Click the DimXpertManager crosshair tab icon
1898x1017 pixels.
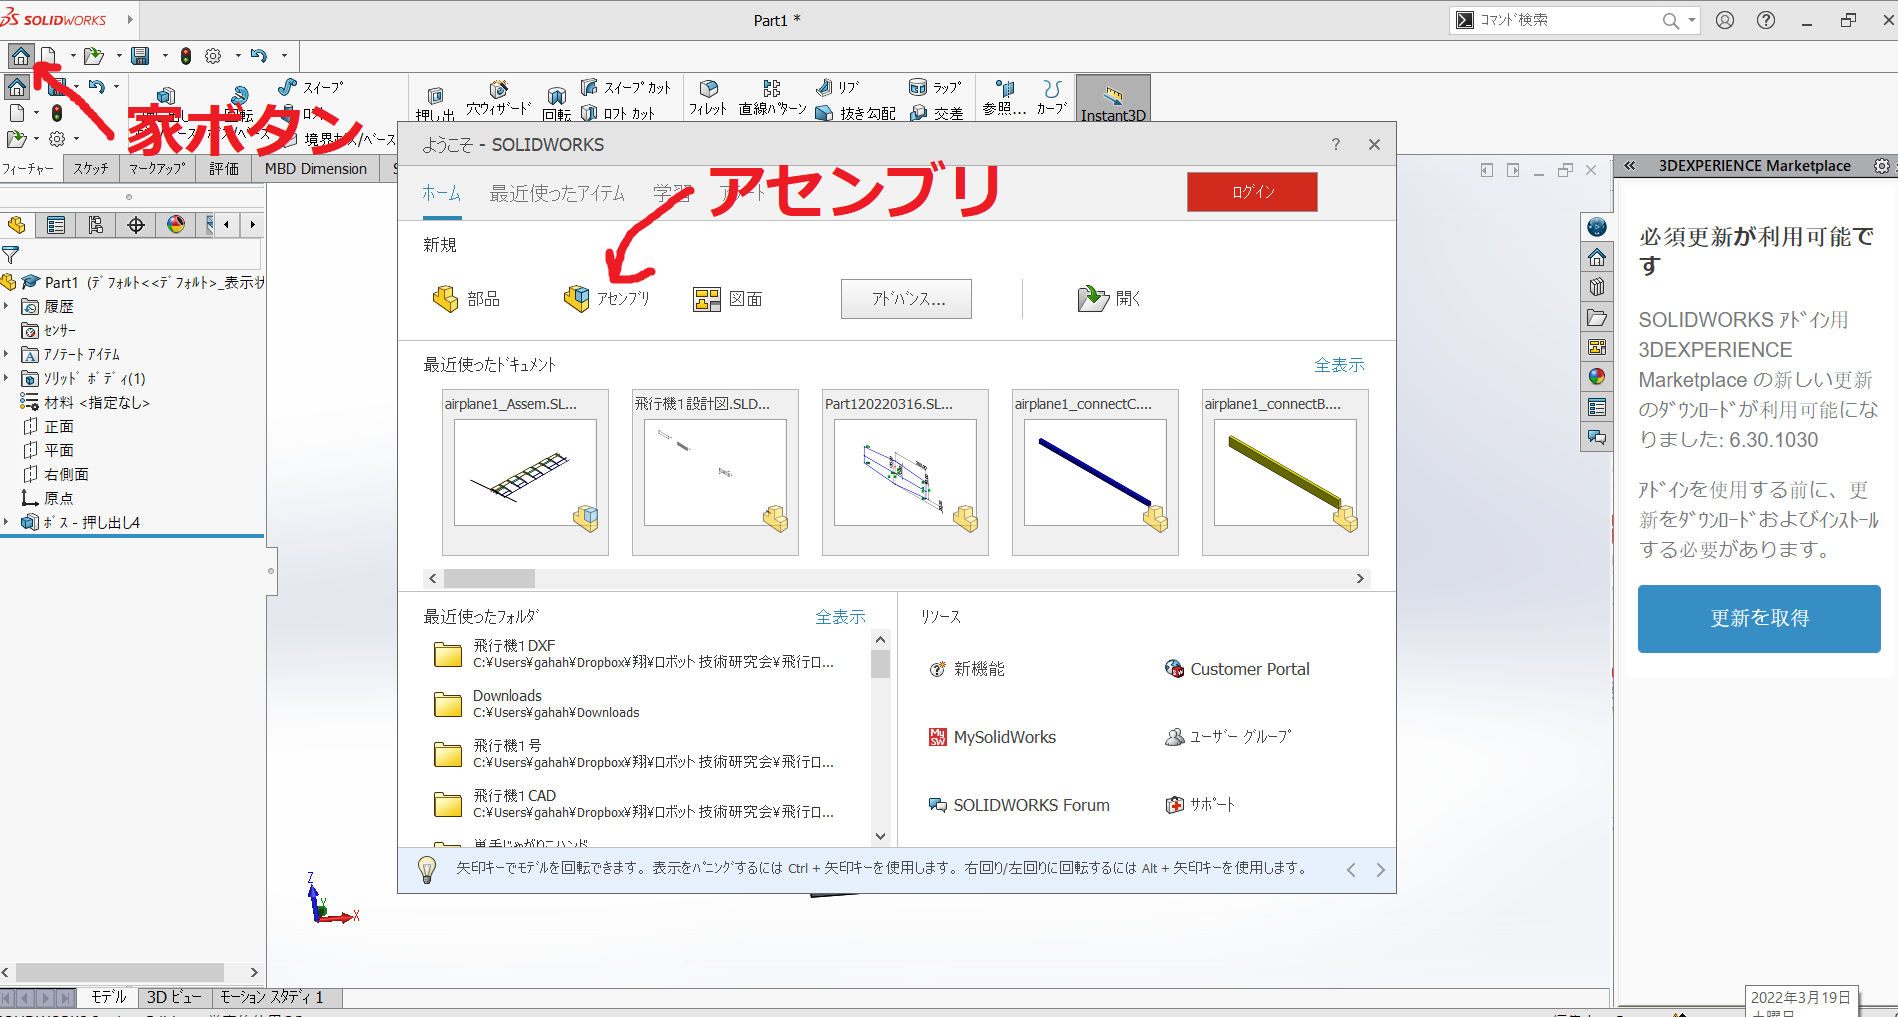click(136, 225)
